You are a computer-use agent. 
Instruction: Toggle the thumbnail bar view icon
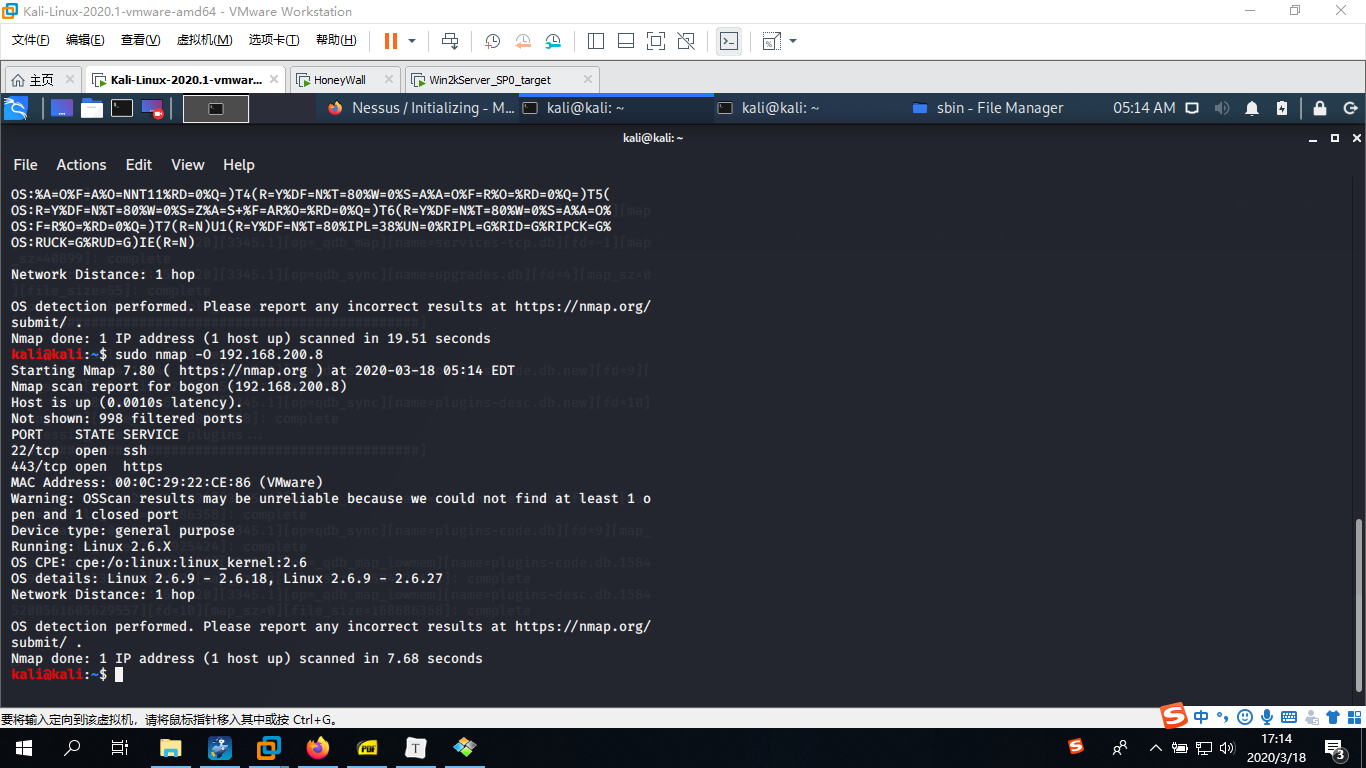(626, 41)
